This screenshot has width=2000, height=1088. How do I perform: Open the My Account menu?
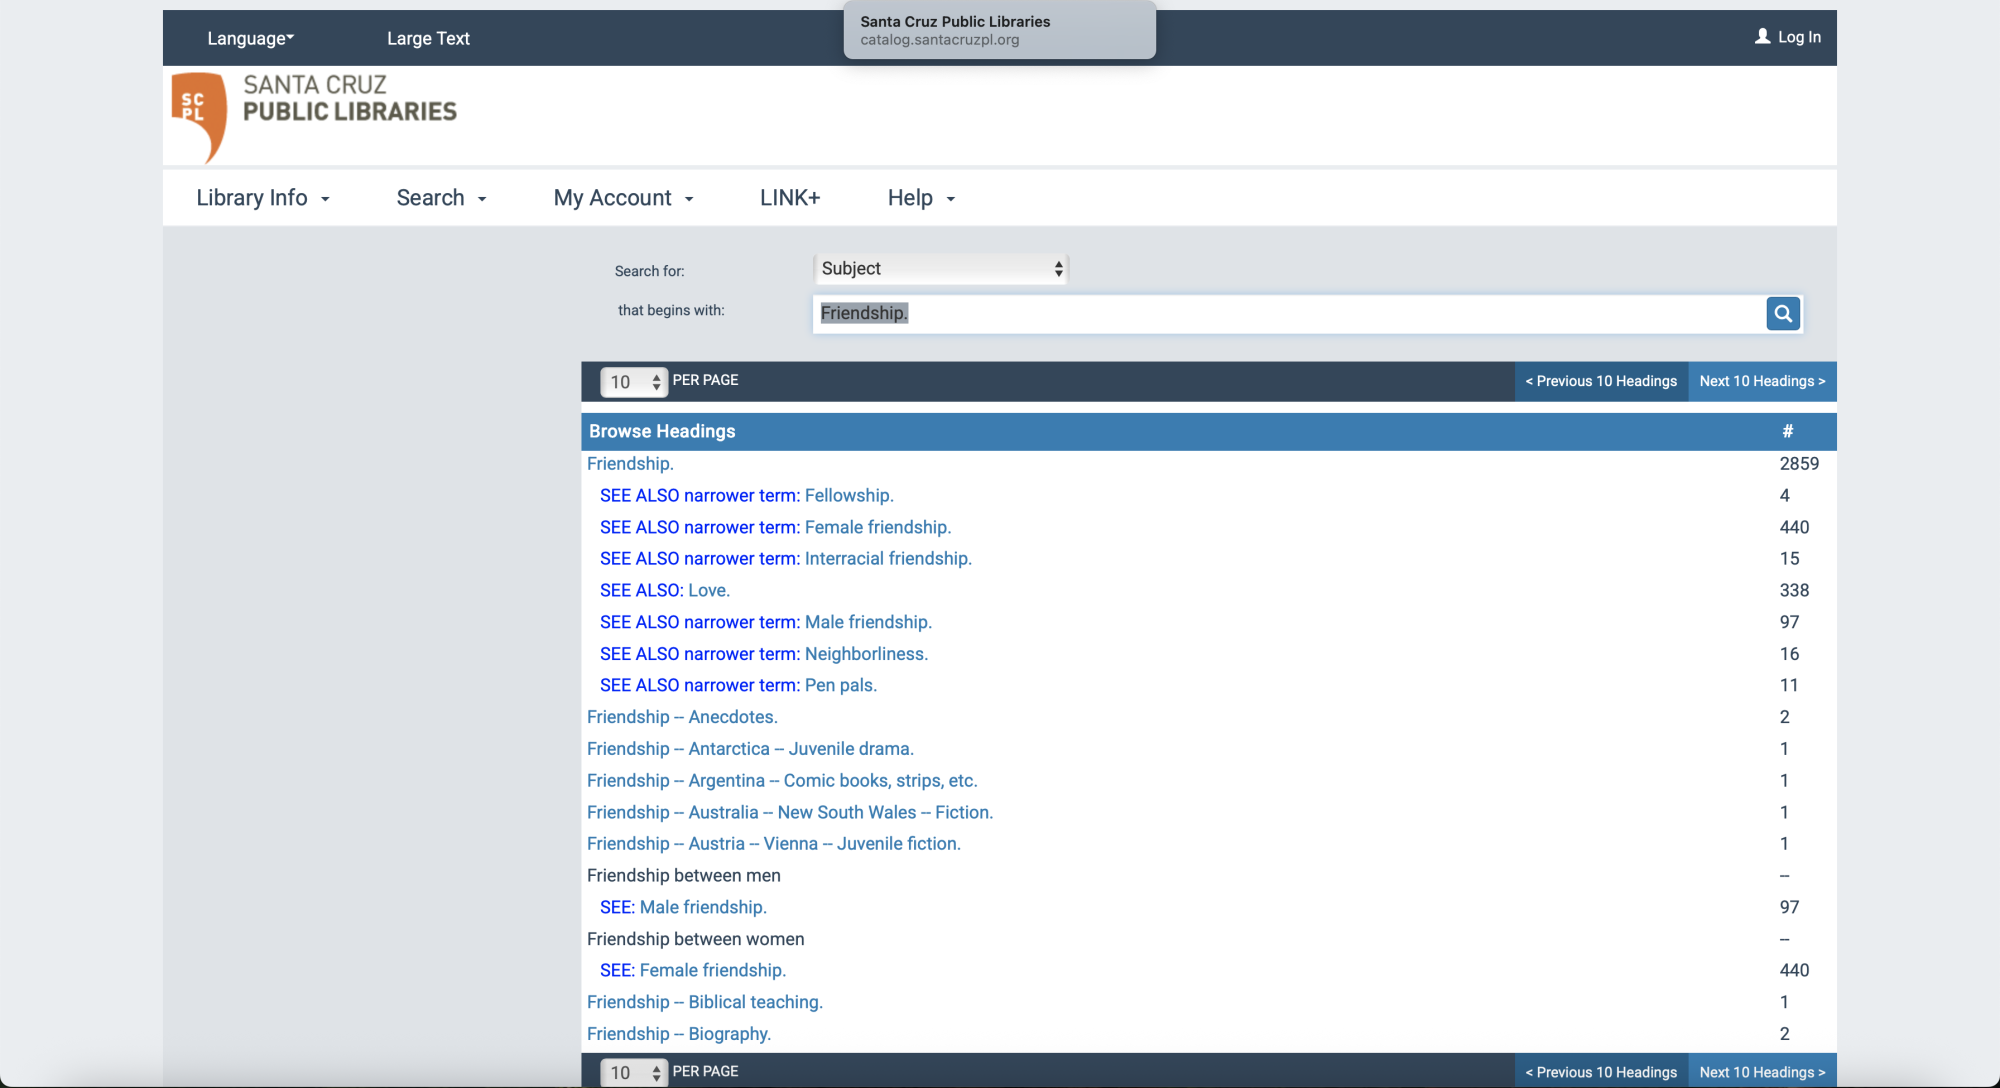pyautogui.click(x=622, y=197)
